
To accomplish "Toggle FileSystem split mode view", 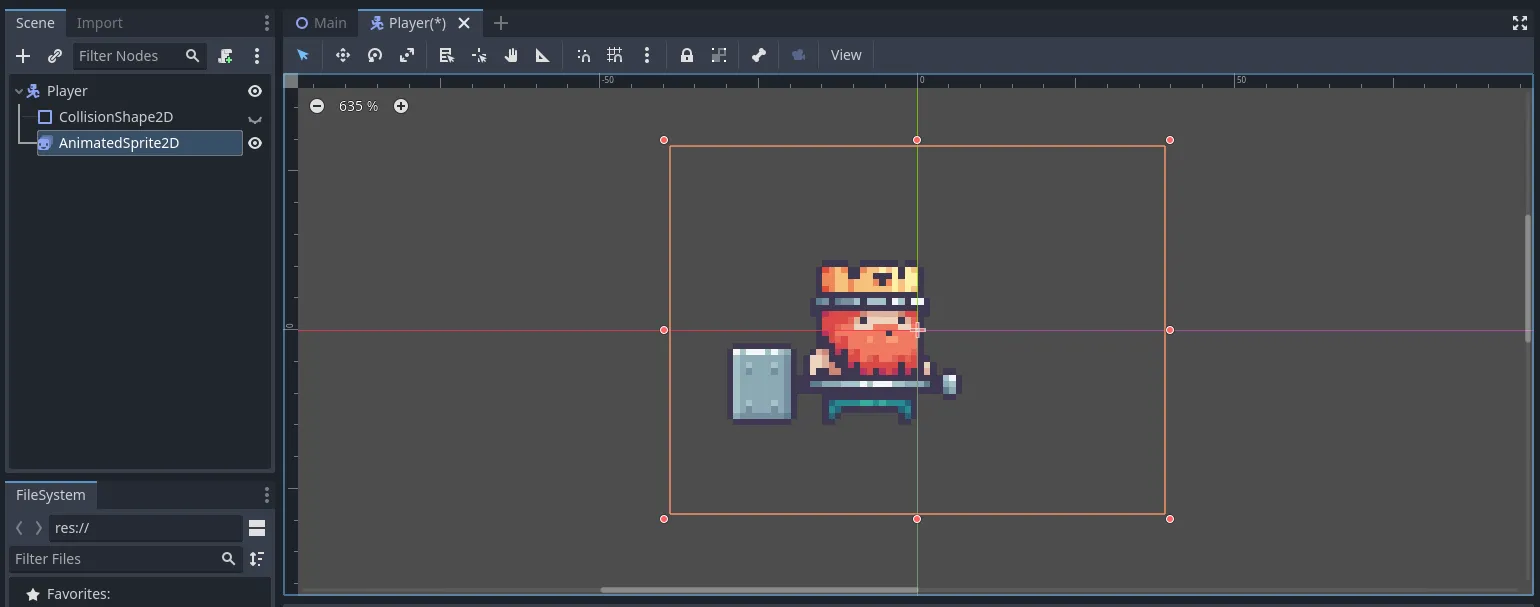I will coord(257,528).
